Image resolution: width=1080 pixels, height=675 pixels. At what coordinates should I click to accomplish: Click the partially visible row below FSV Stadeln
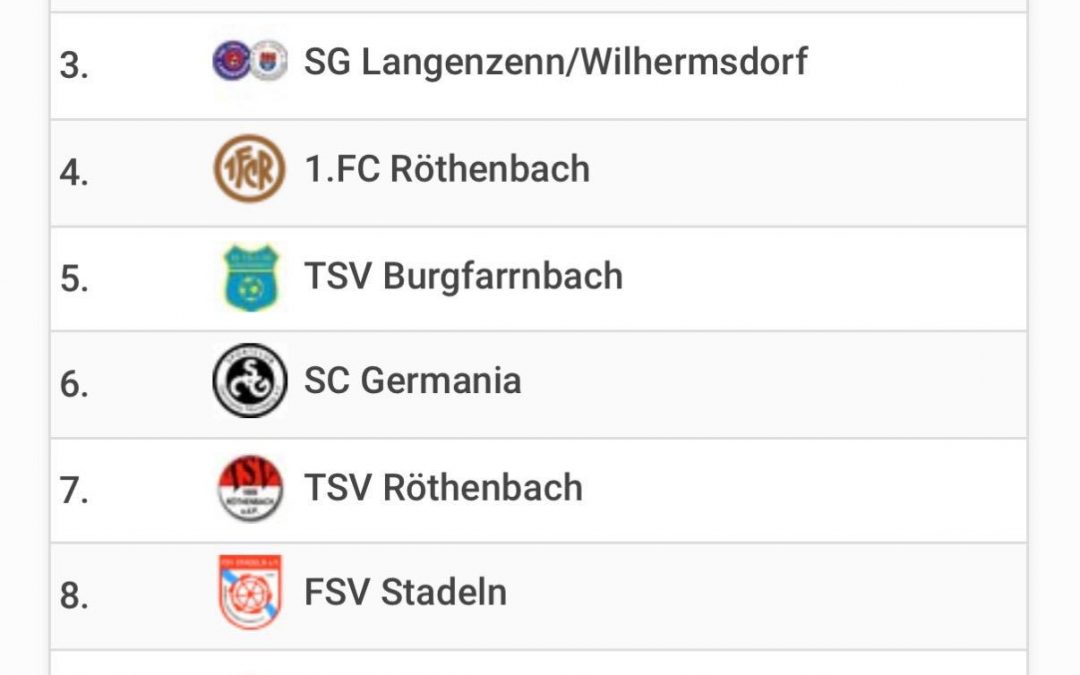538,664
